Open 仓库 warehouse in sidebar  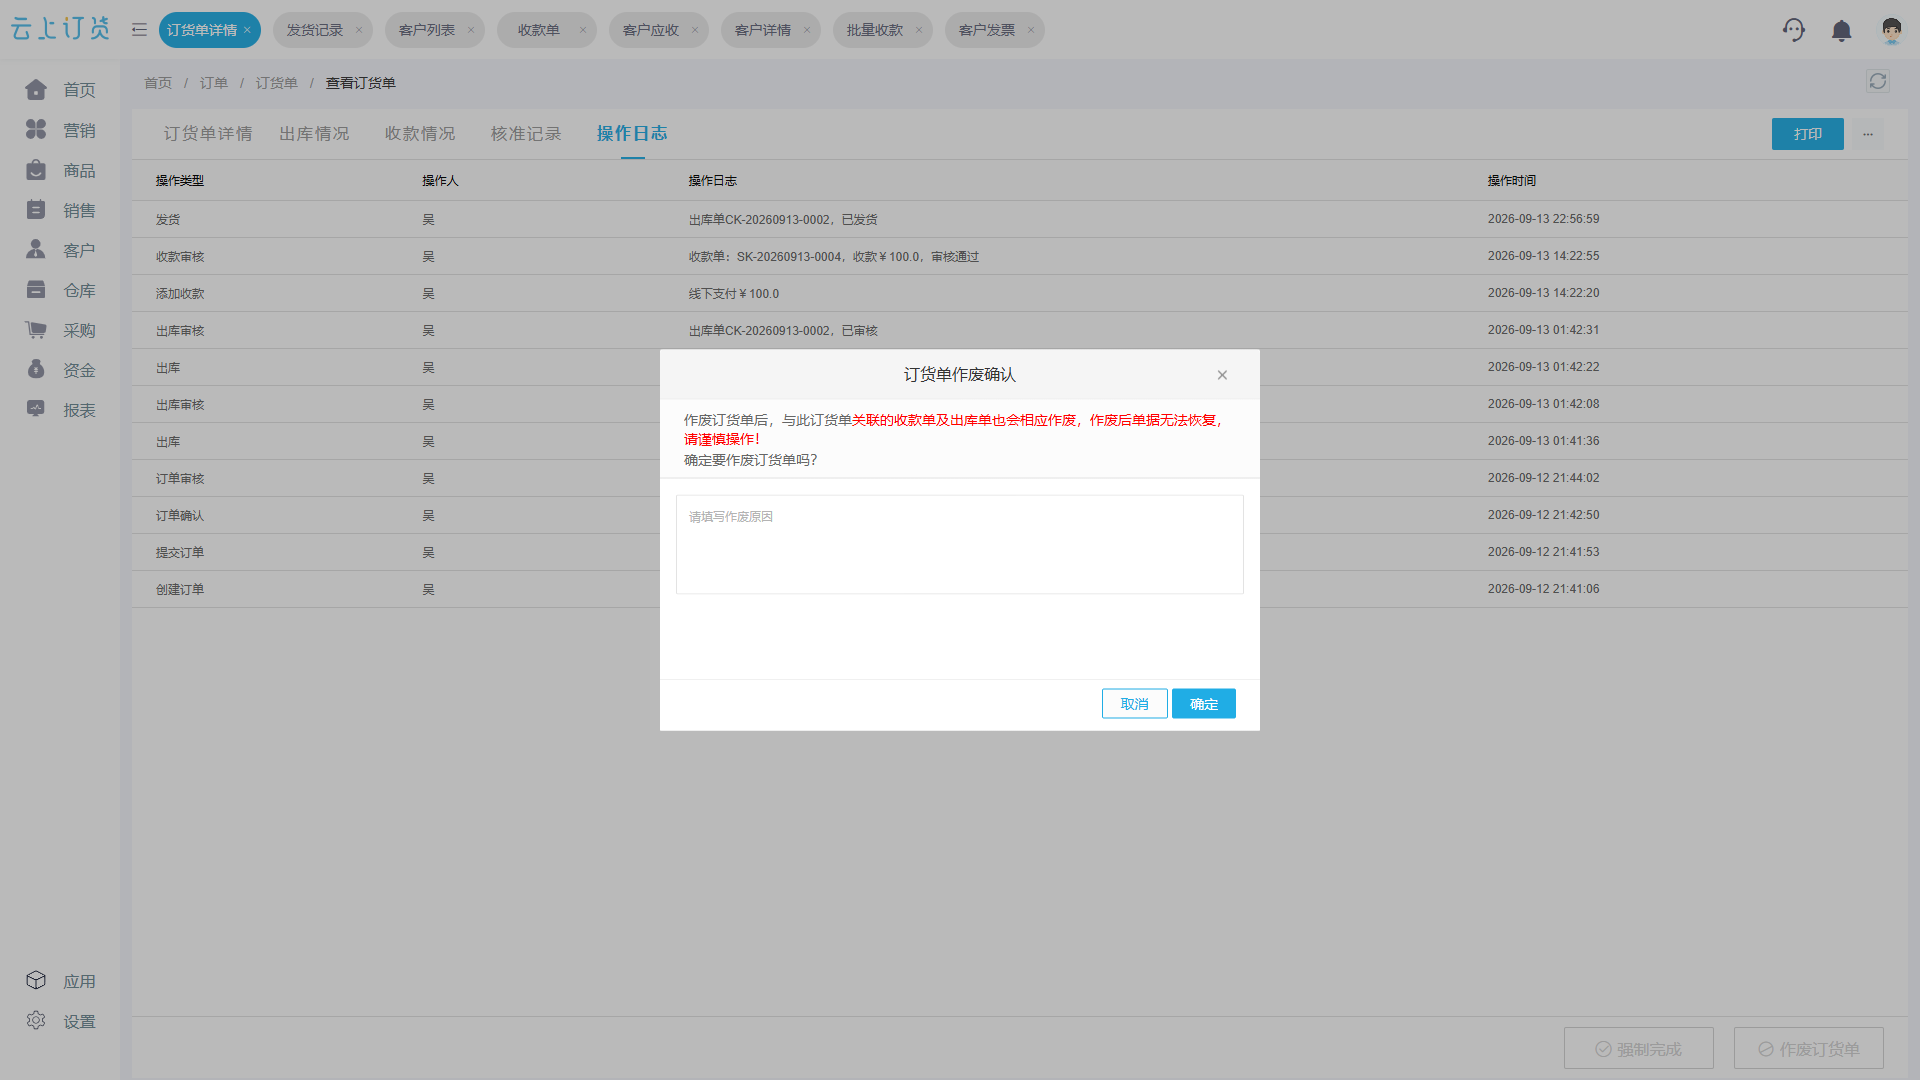click(x=60, y=290)
